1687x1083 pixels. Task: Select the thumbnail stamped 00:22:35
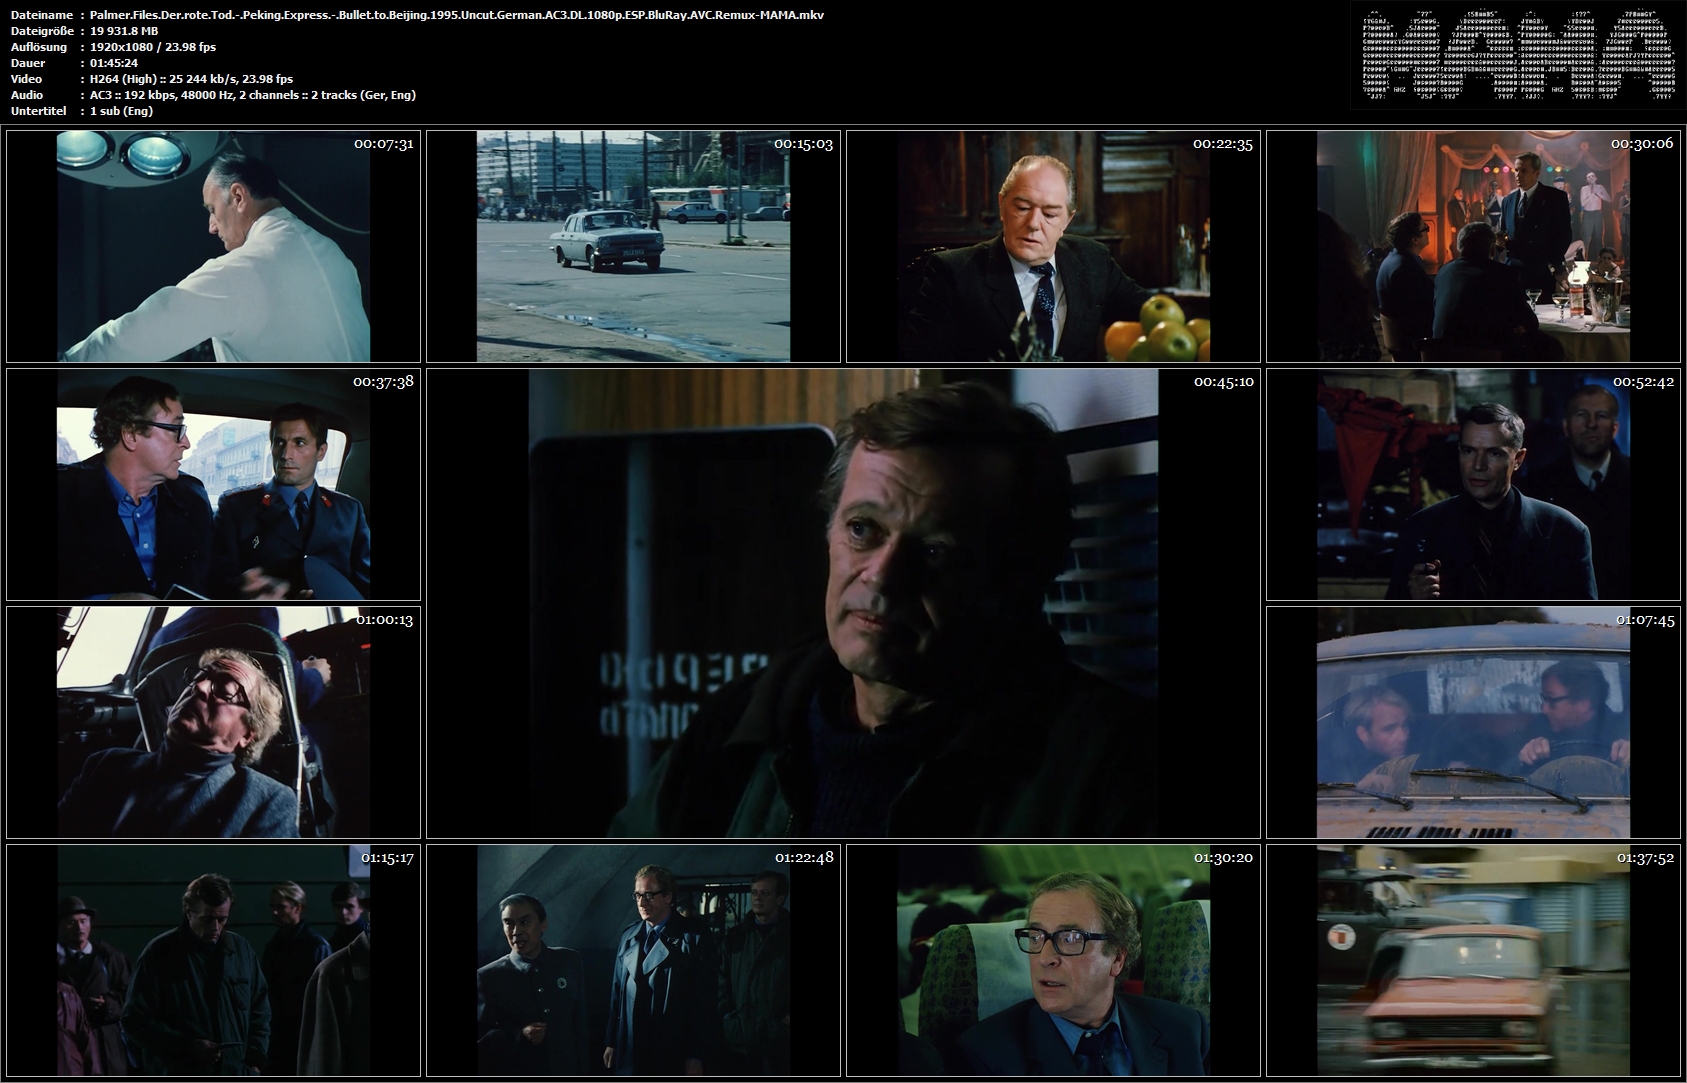[x=1053, y=246]
